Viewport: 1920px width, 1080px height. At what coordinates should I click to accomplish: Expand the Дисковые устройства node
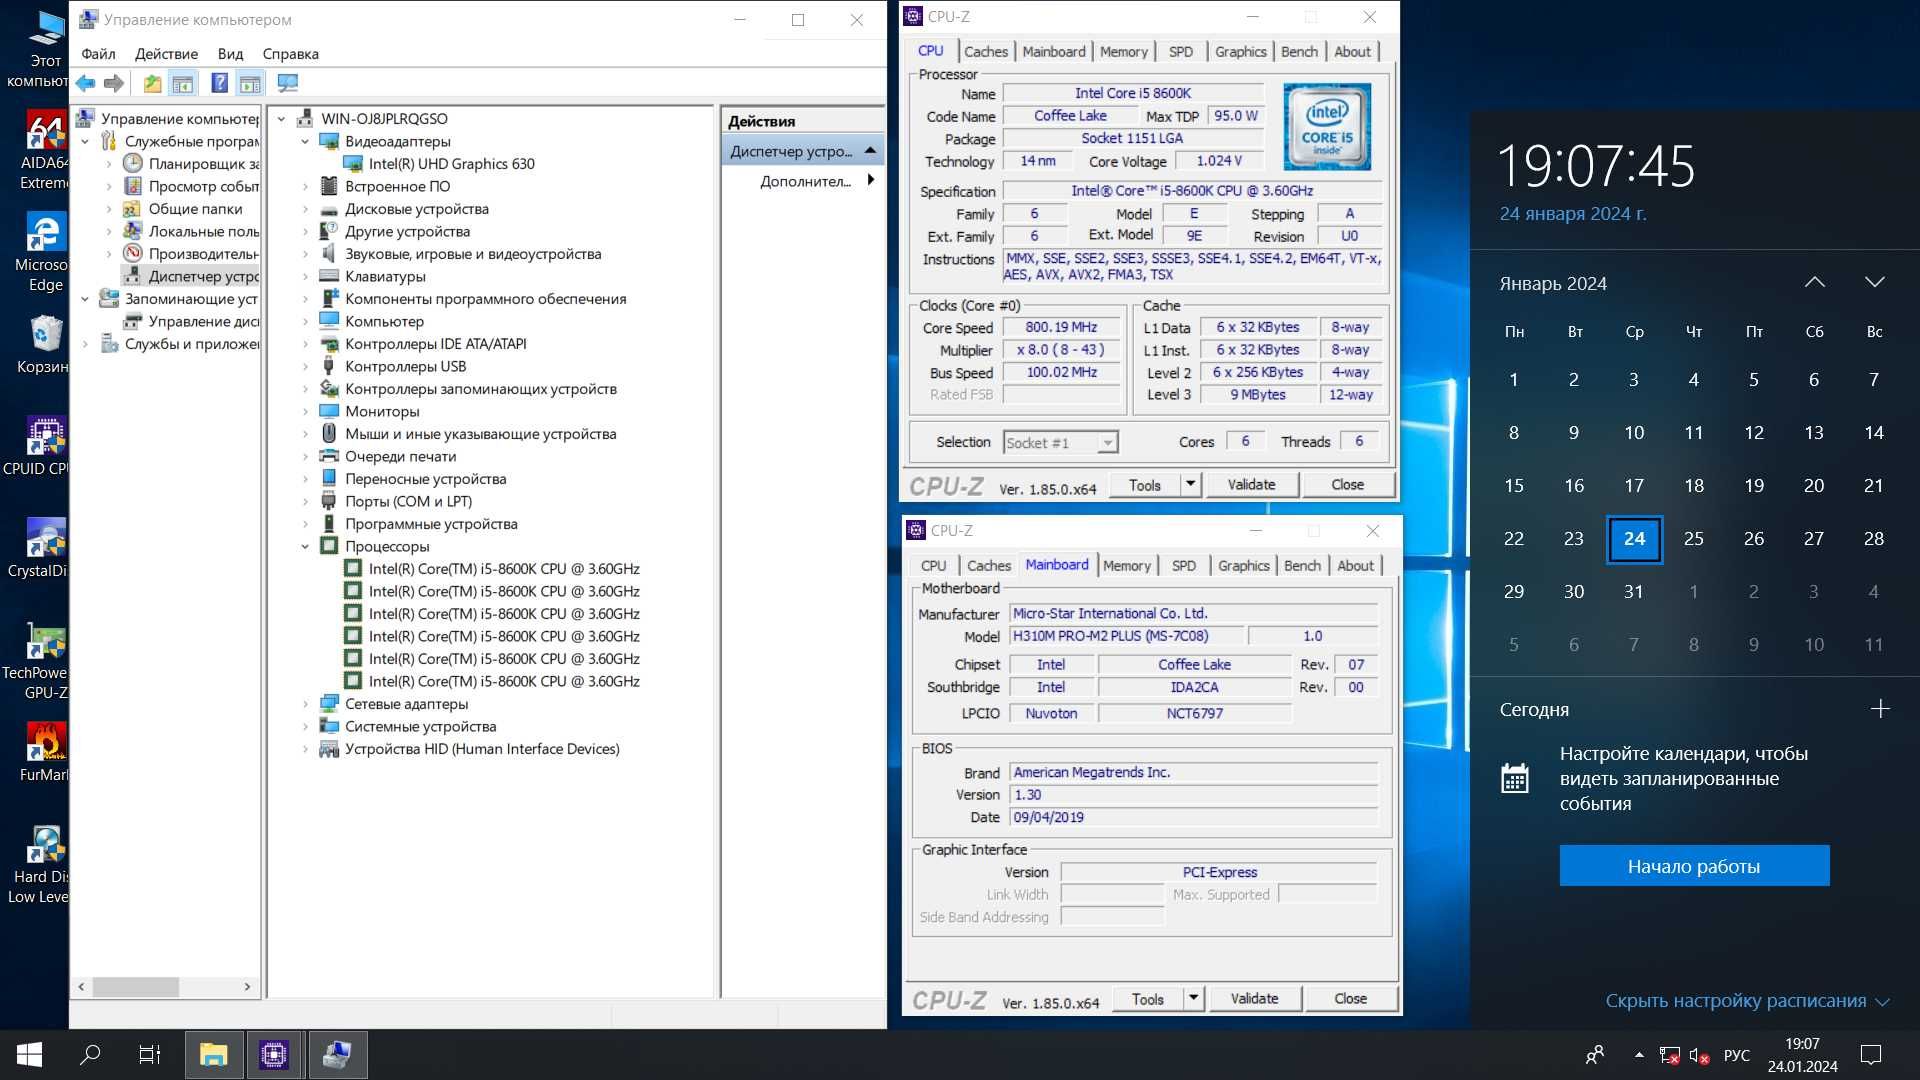305,209
